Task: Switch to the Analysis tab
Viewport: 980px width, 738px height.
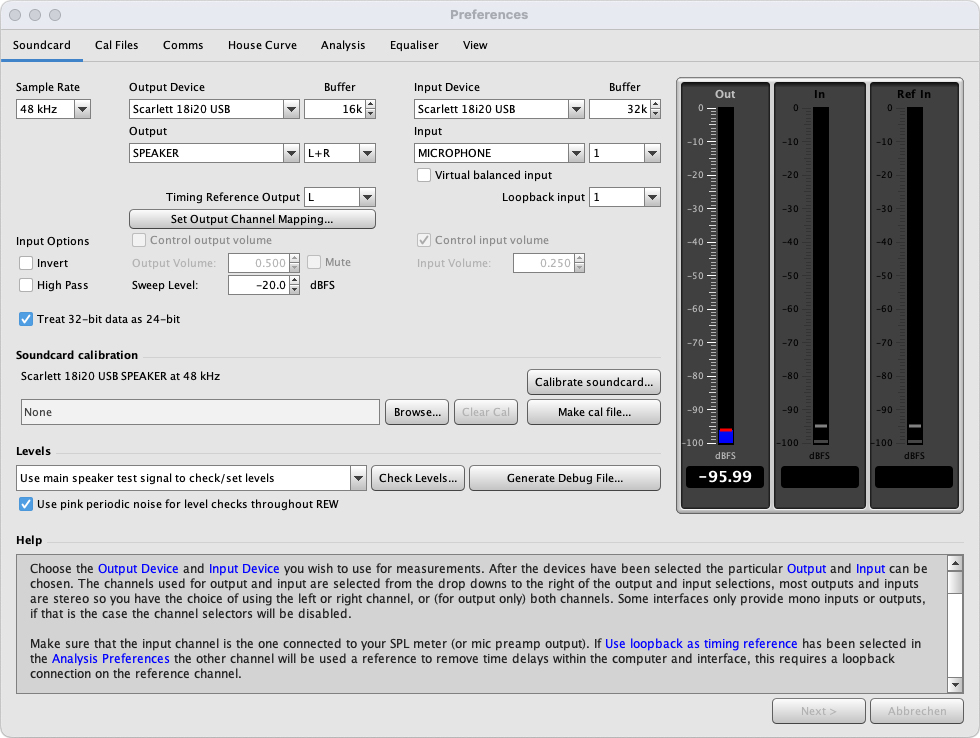Action: point(343,45)
